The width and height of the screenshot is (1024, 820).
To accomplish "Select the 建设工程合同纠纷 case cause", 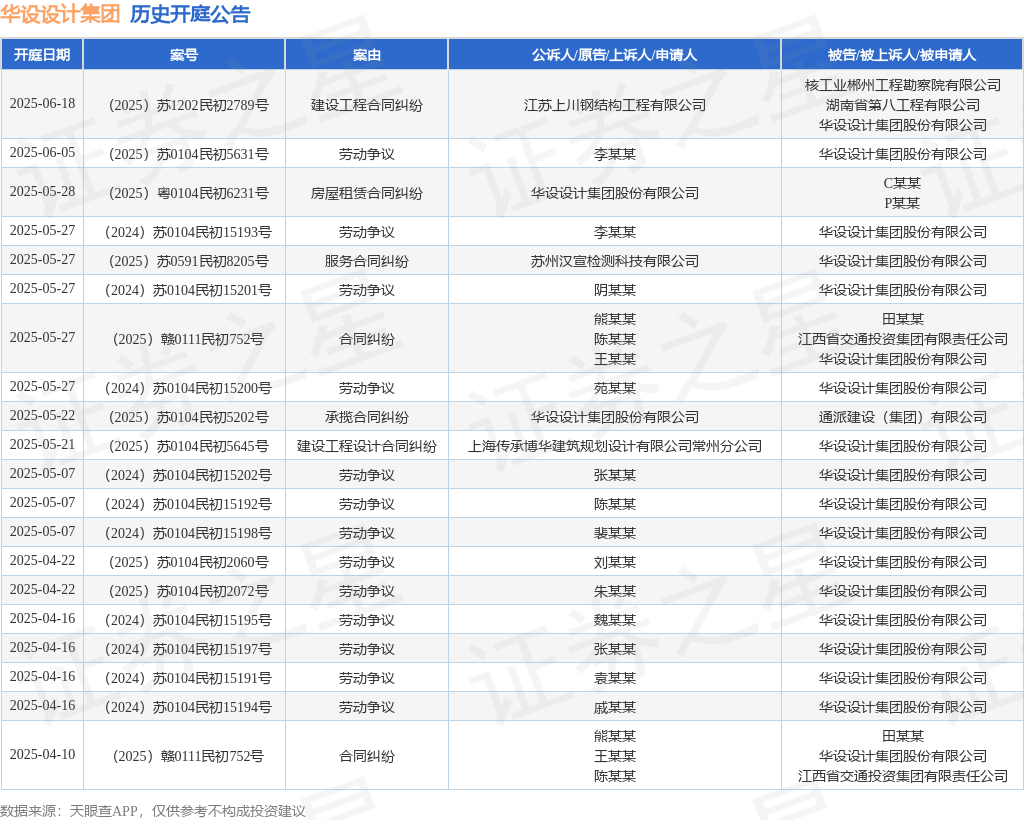I will [367, 105].
